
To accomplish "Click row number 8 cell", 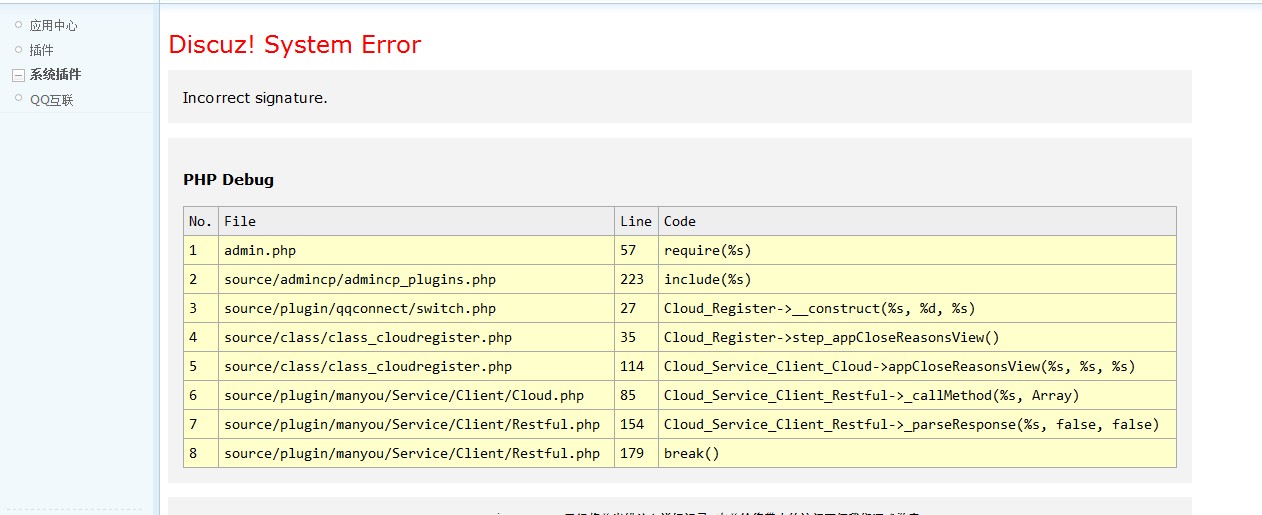I will [201, 453].
